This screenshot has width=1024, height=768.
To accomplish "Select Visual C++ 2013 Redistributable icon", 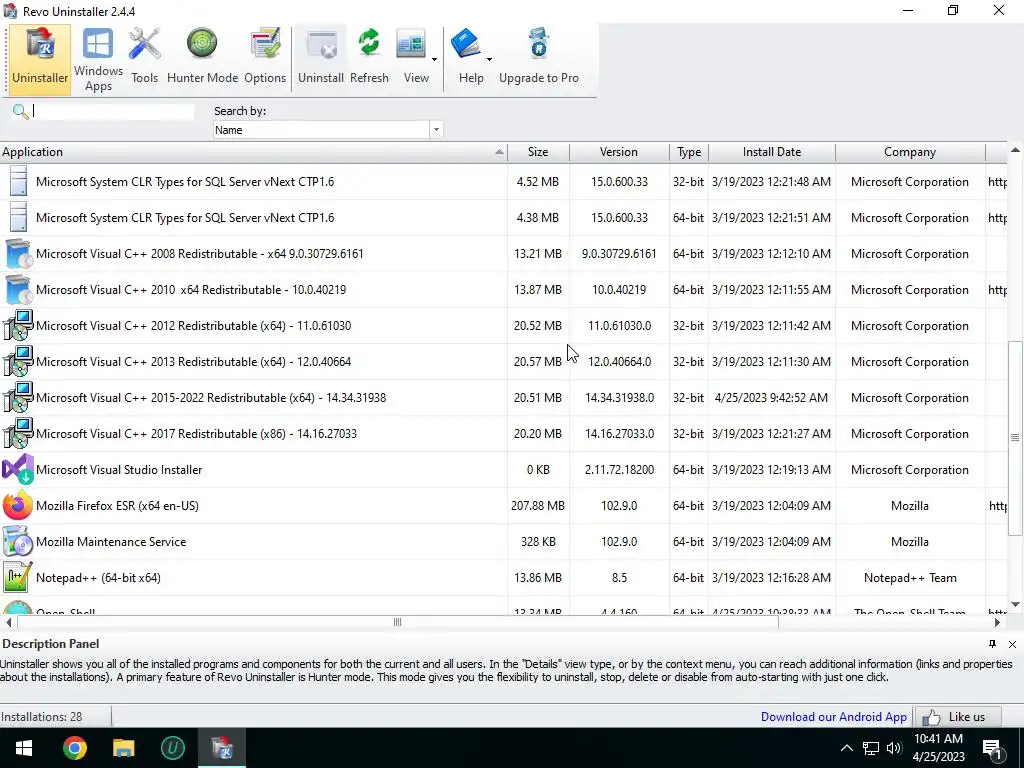I will pyautogui.click(x=18, y=362).
